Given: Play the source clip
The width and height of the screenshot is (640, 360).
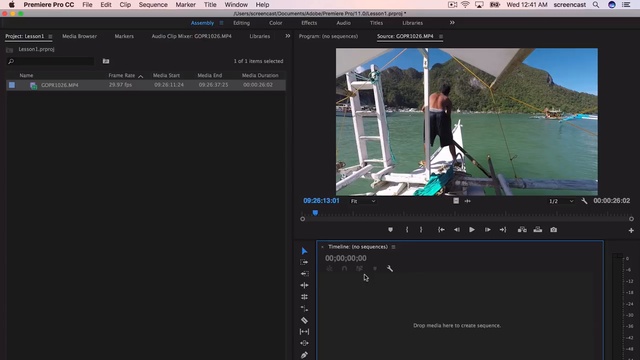Looking at the screenshot, I should 472,230.
